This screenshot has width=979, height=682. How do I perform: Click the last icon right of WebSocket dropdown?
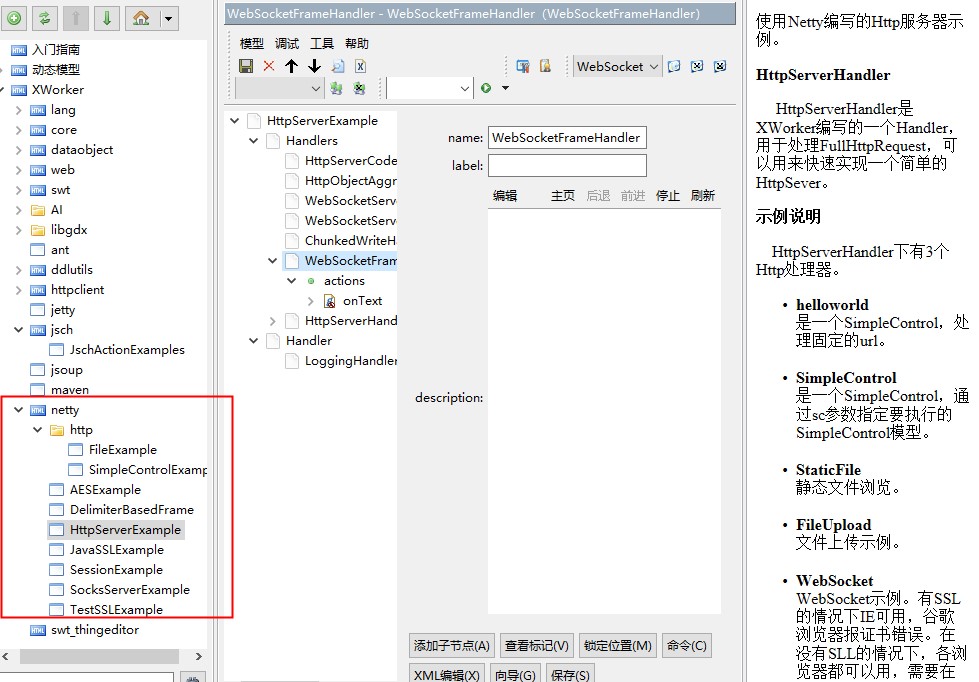tap(720, 66)
